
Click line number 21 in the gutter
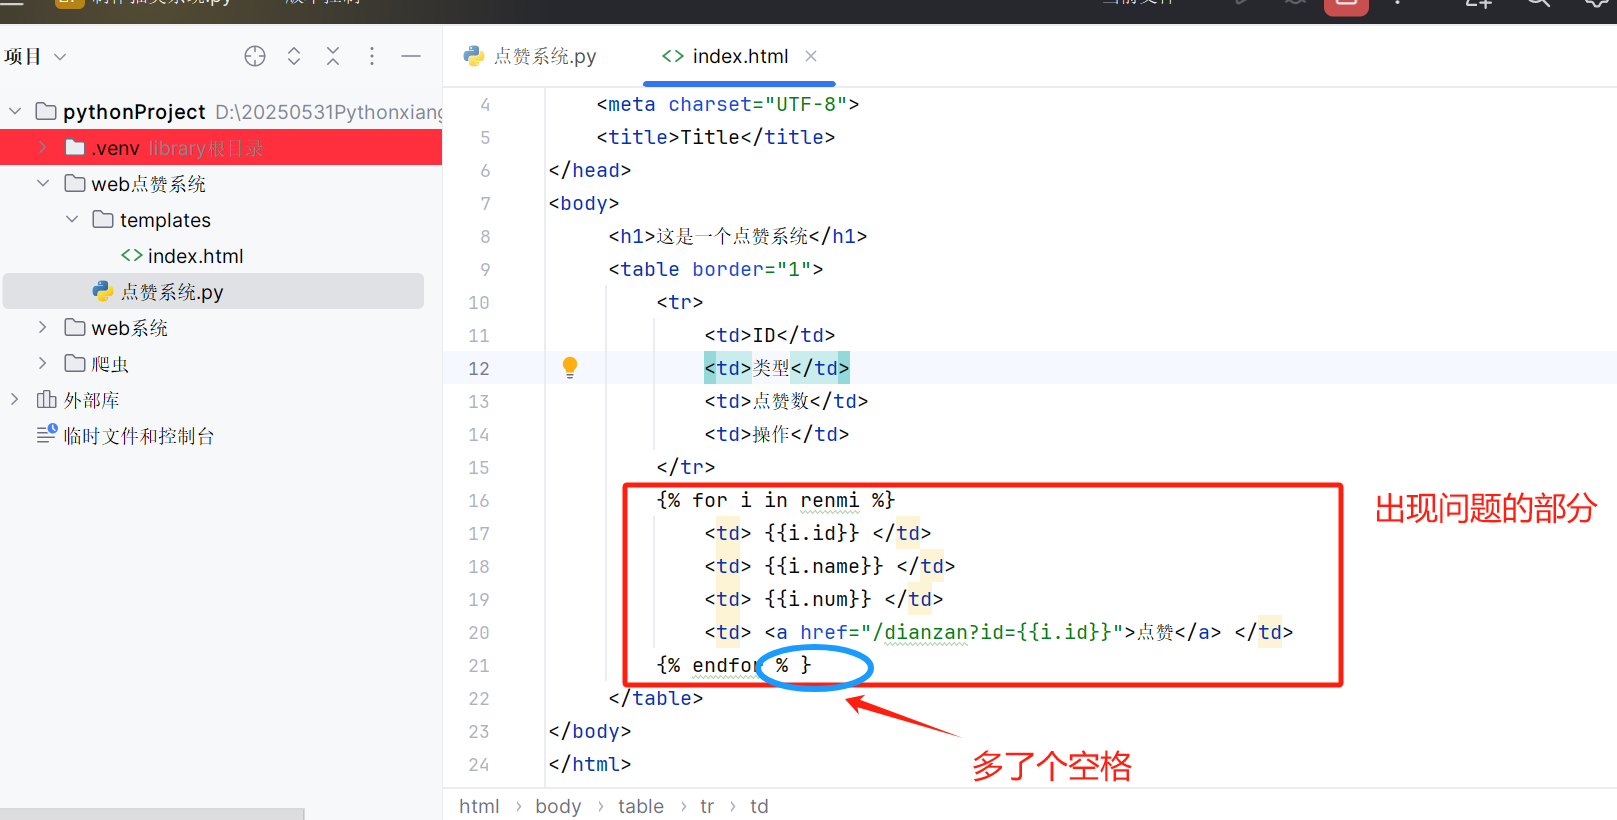479,666
